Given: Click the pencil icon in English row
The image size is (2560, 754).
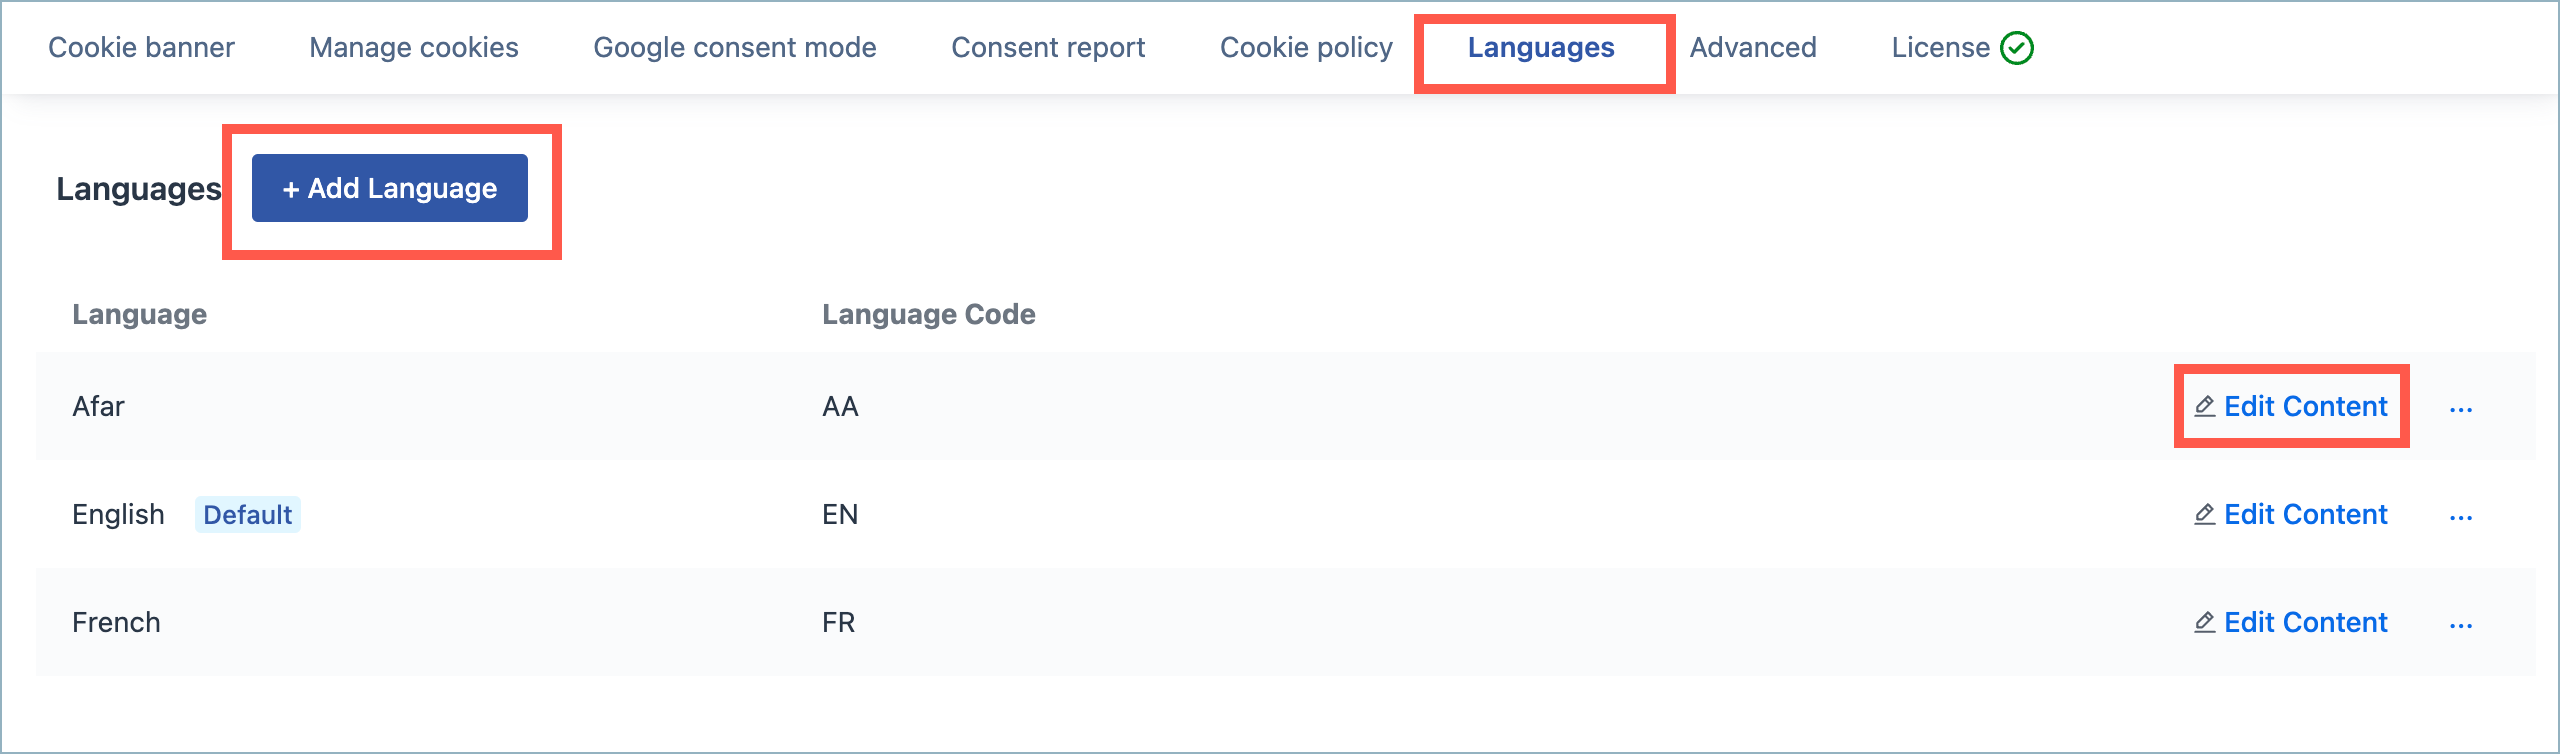Looking at the screenshot, I should coord(2205,514).
